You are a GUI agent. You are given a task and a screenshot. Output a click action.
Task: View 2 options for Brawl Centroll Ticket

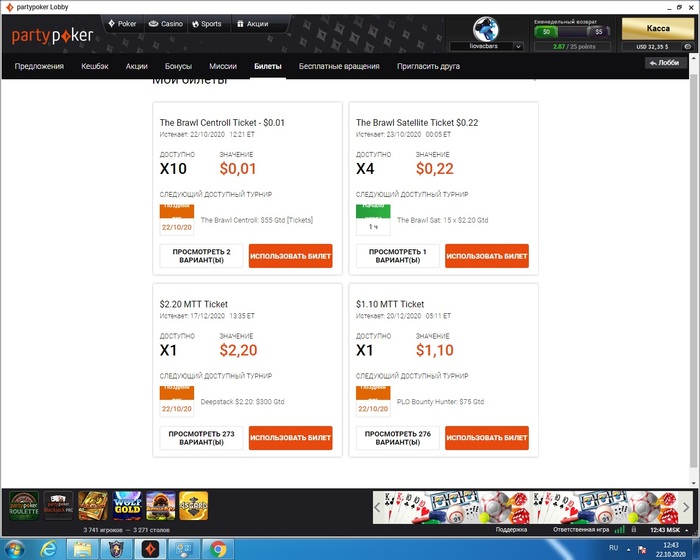(x=201, y=256)
